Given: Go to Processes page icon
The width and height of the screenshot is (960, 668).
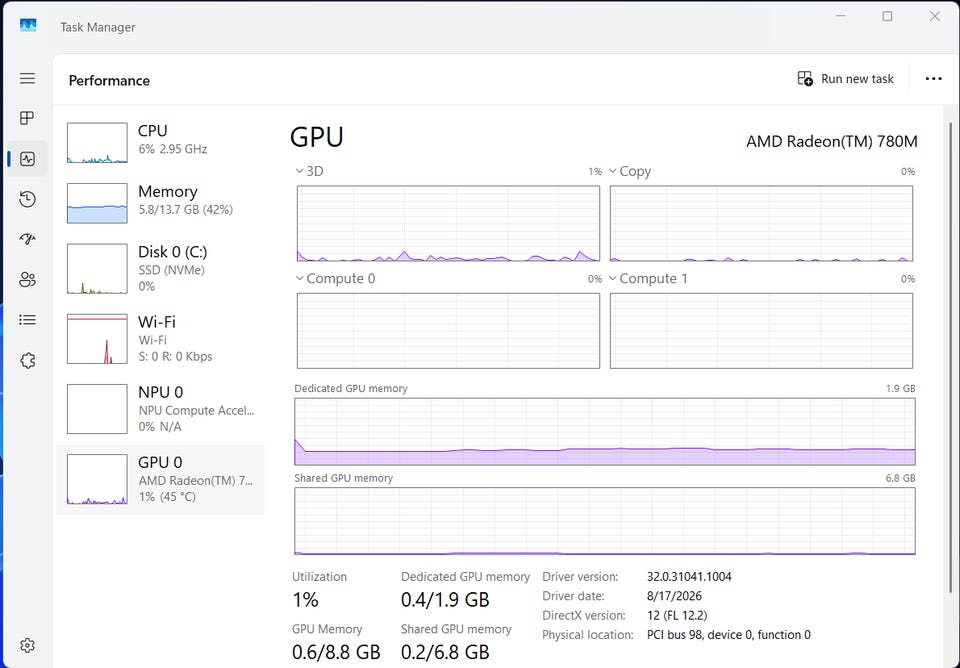Looking at the screenshot, I should tap(27, 118).
